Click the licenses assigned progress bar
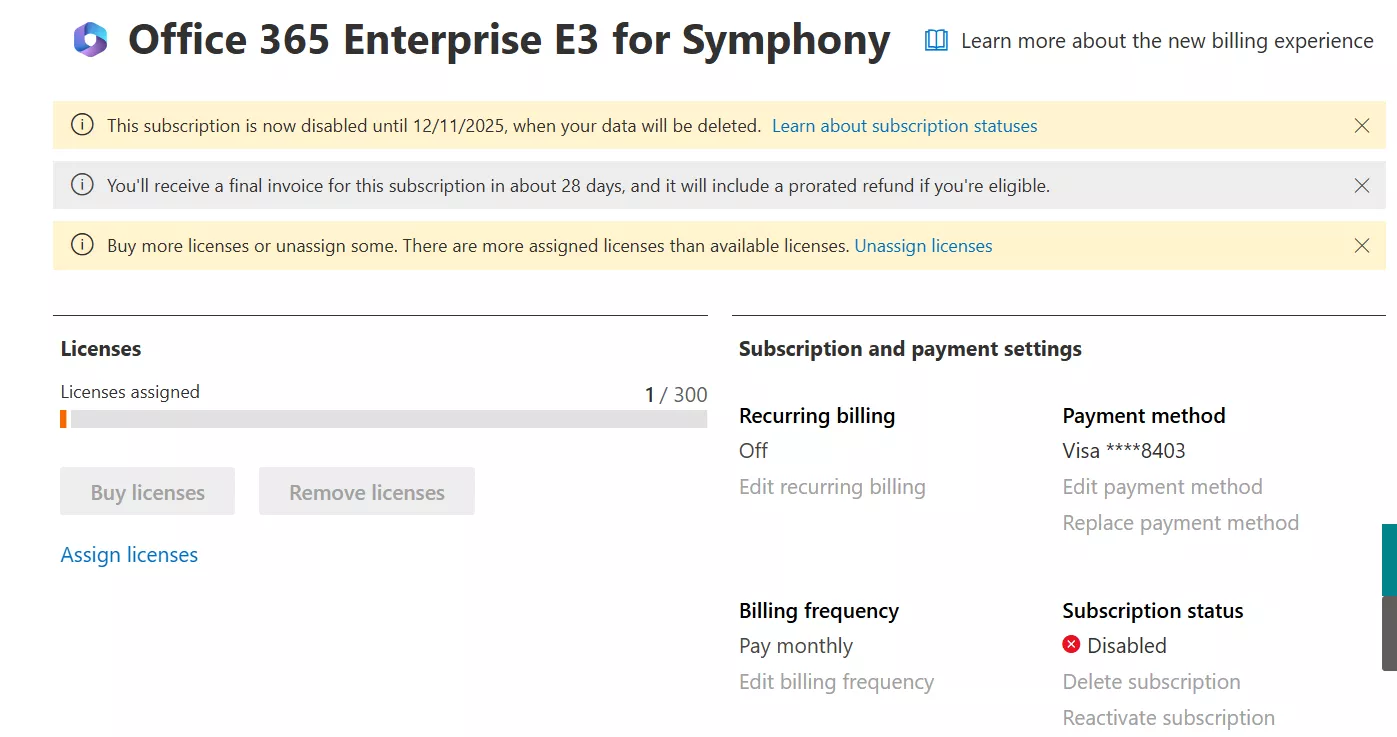The image size is (1397, 737). (x=384, y=419)
